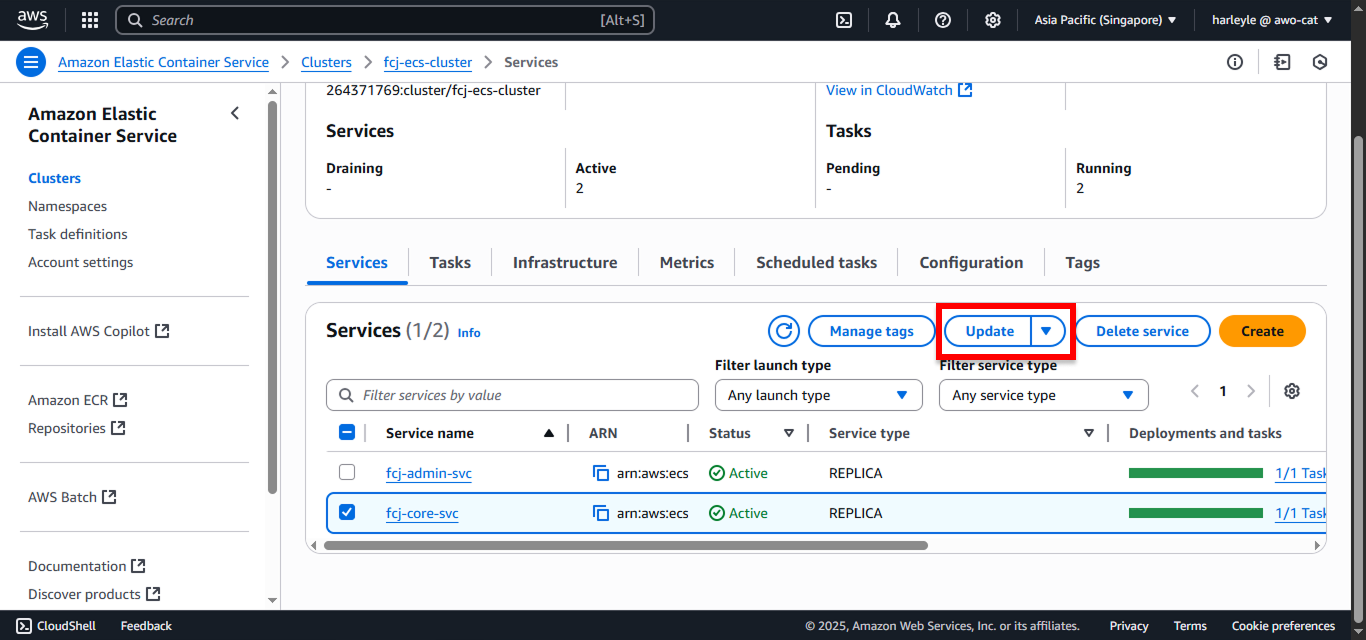Click the CloudShell icon in the footer
Viewport: 1366px width, 640px height.
coord(23,626)
